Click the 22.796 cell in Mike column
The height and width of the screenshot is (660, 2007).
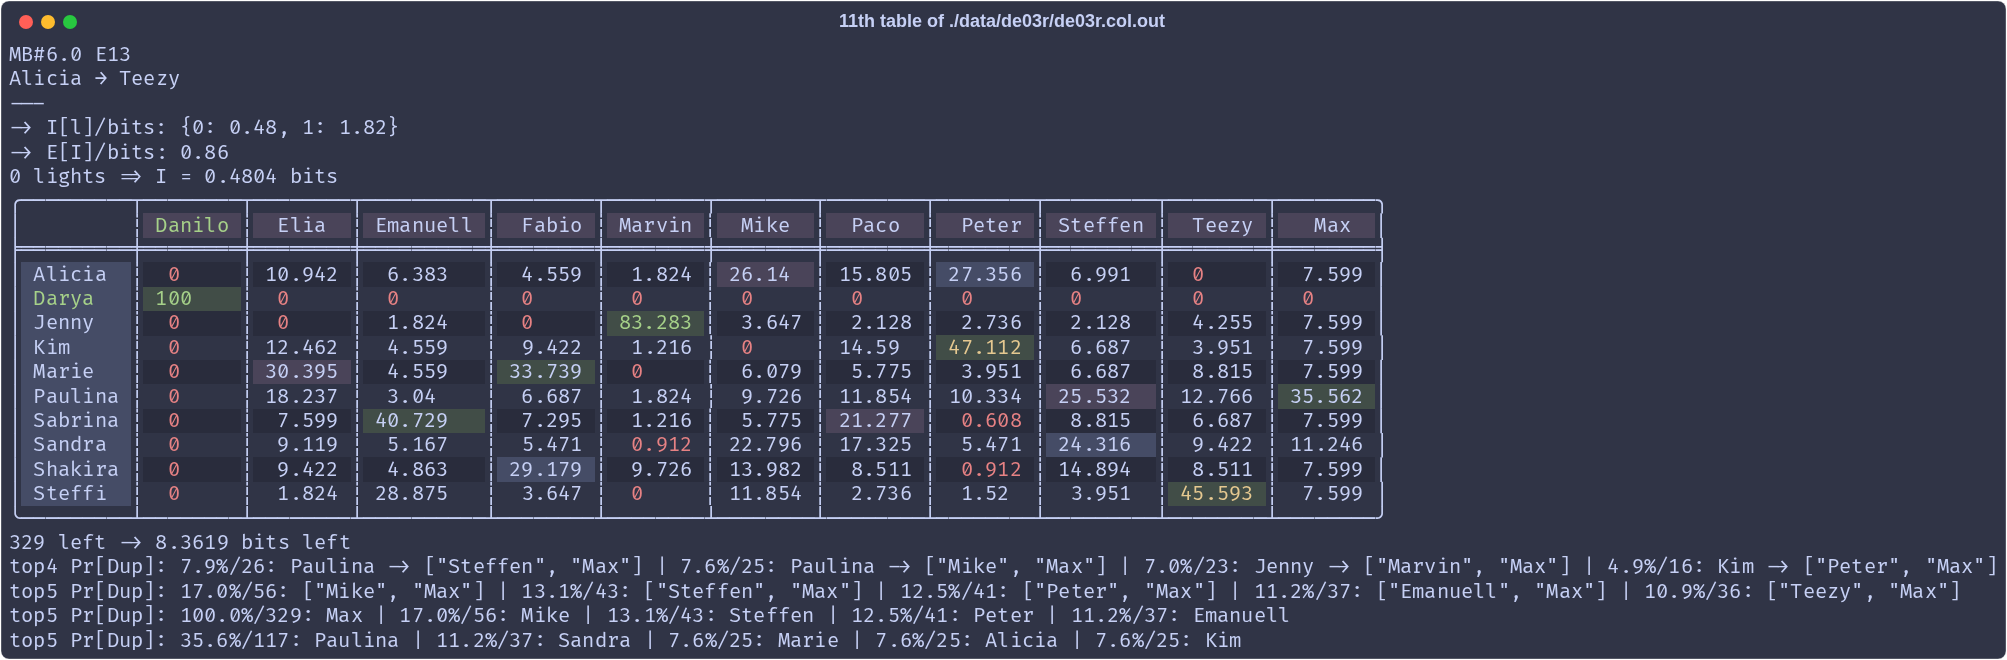point(766,444)
